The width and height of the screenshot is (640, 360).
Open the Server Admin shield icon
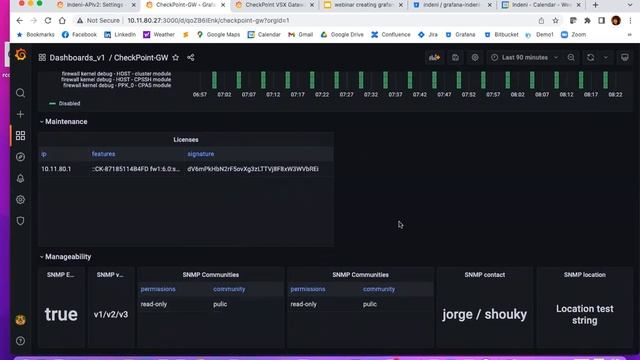(20, 221)
